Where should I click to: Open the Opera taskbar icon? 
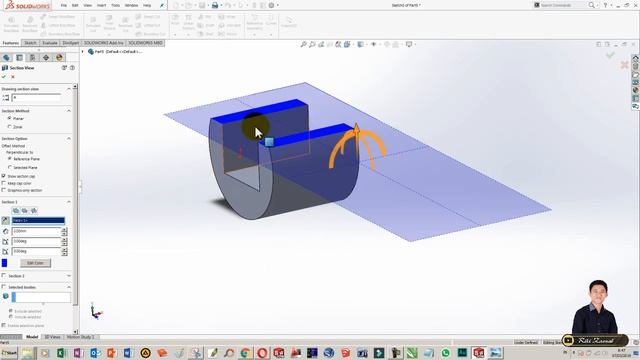(262, 353)
